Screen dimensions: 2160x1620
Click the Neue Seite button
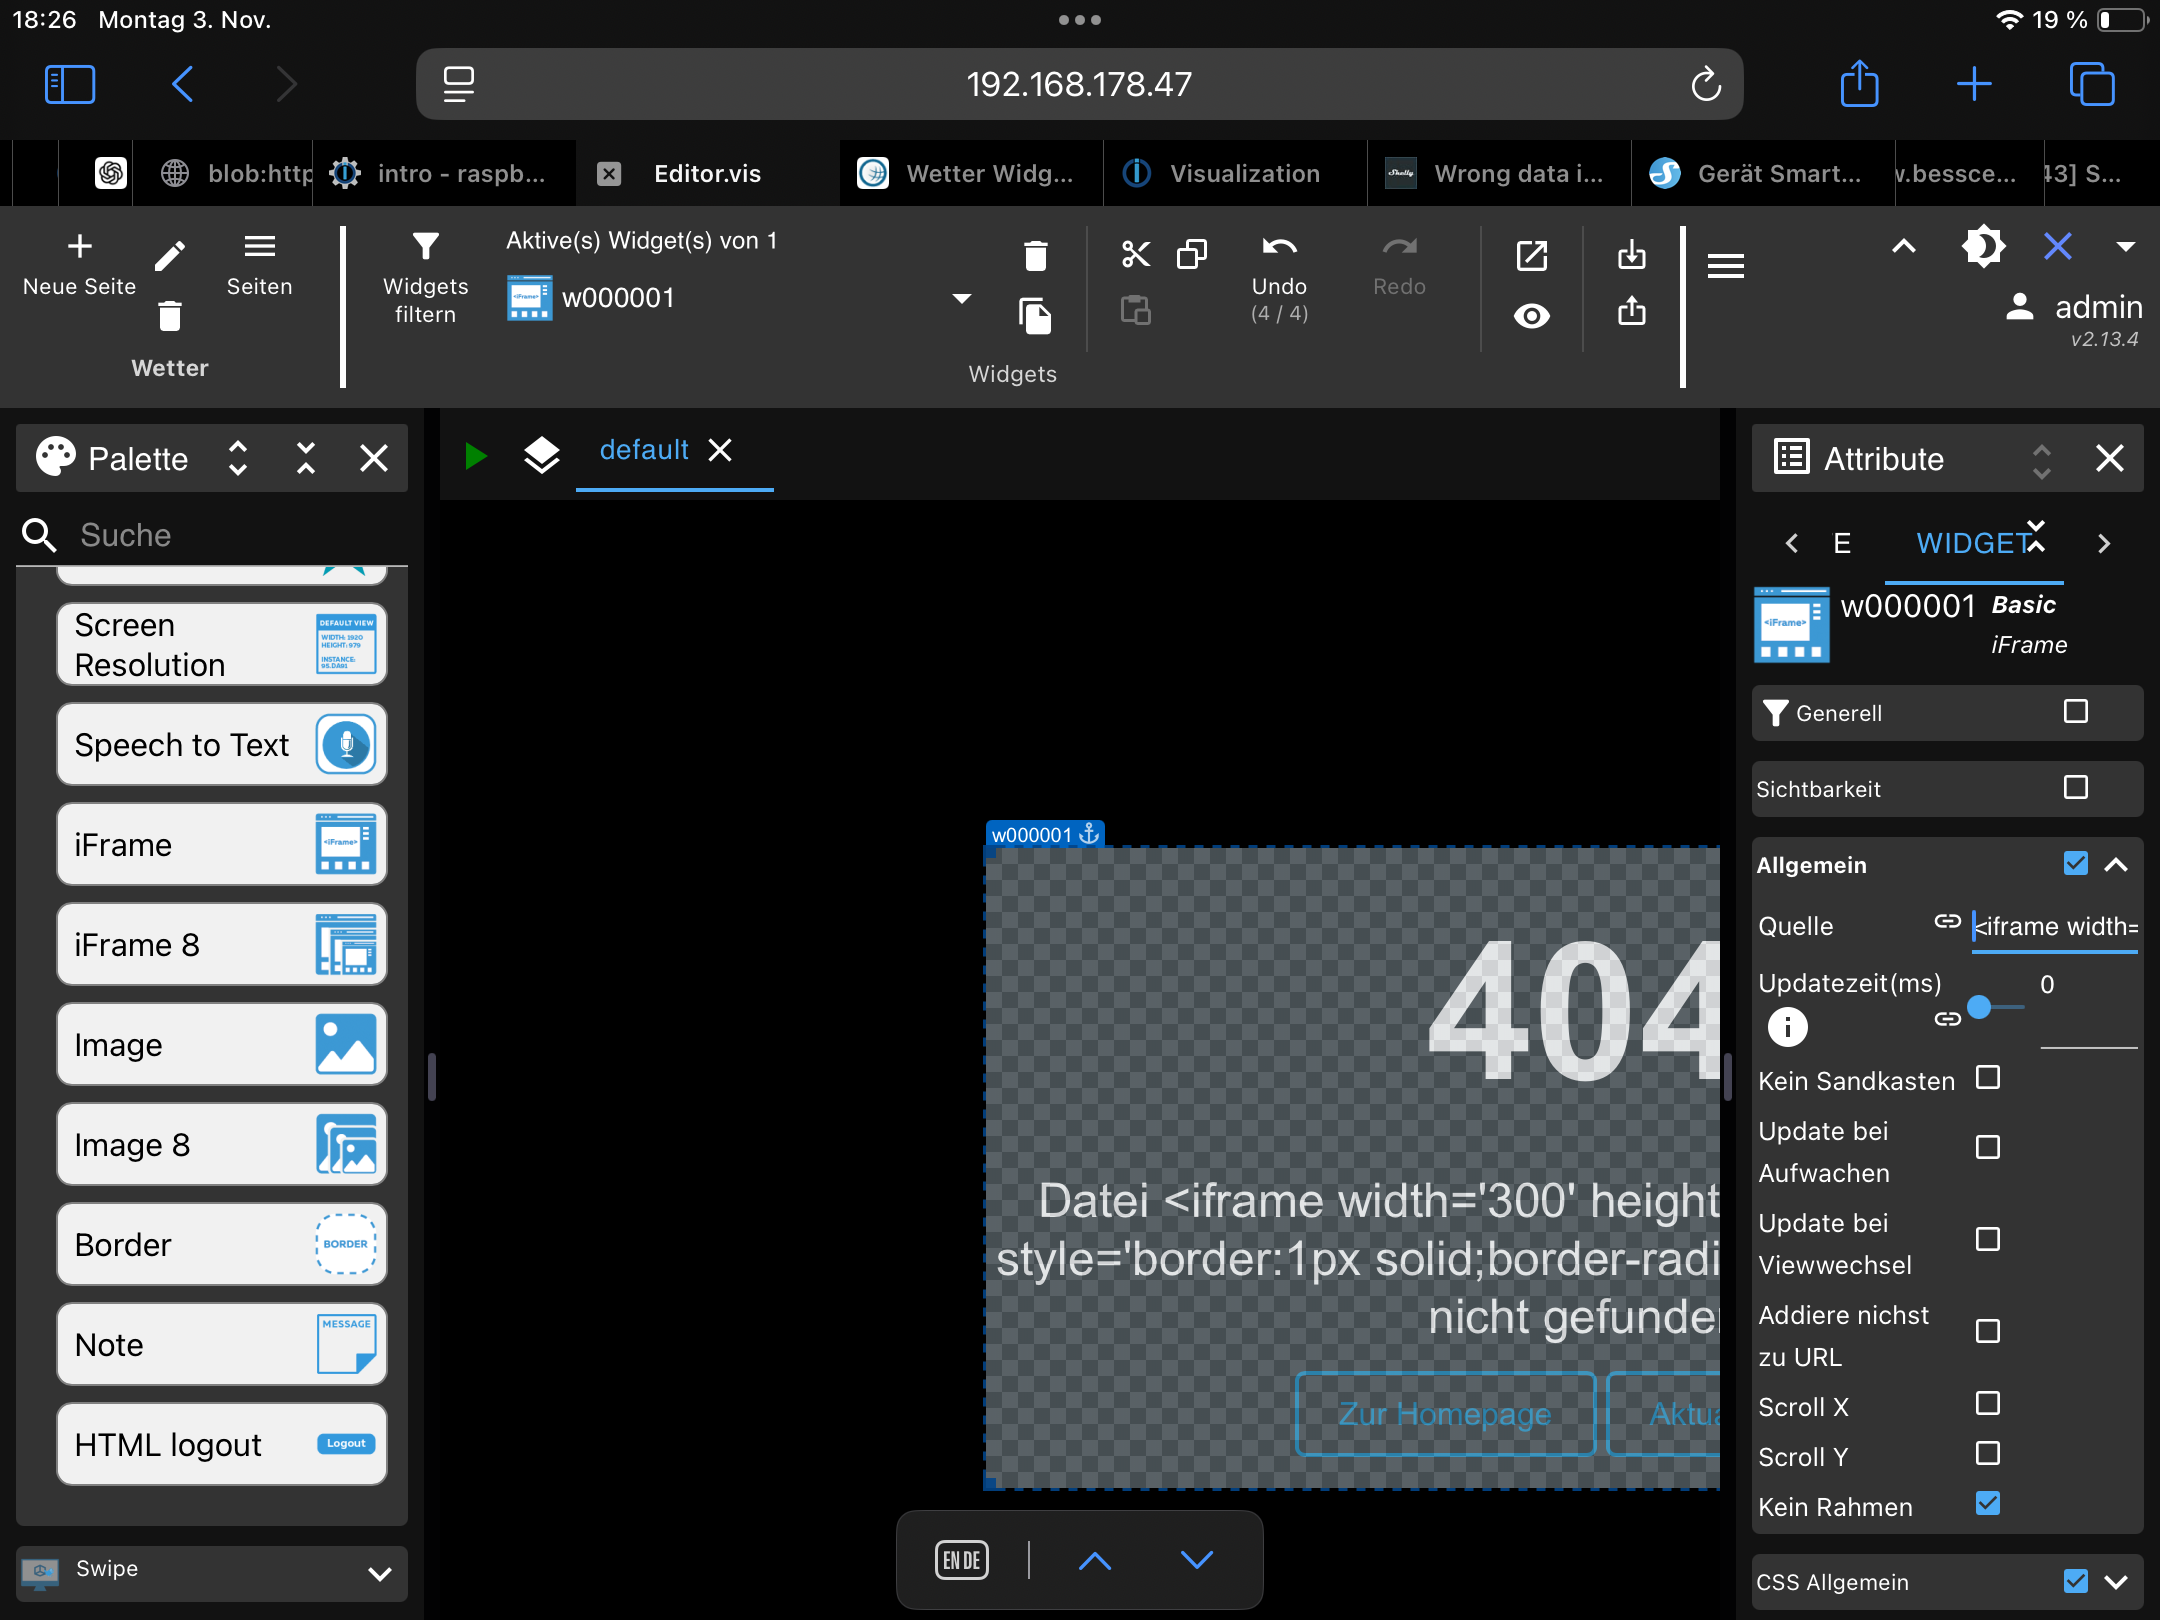click(79, 265)
